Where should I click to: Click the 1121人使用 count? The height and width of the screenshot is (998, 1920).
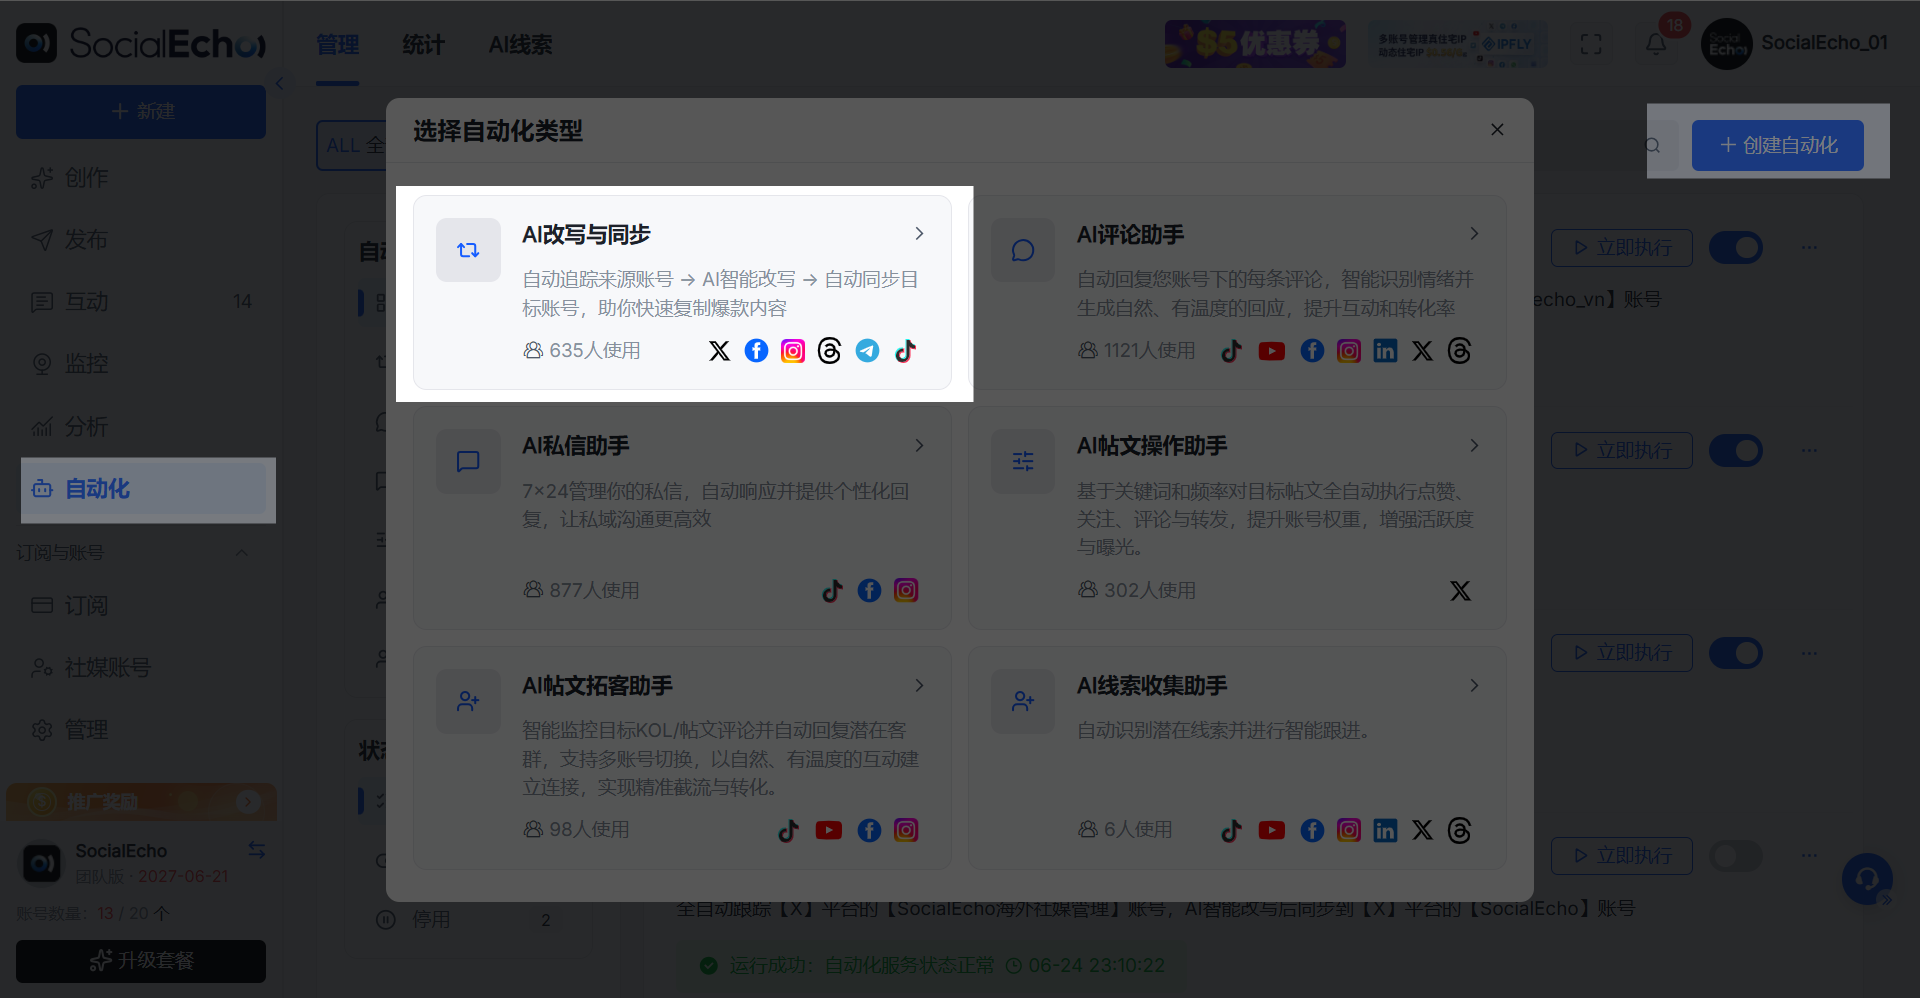point(1137,351)
